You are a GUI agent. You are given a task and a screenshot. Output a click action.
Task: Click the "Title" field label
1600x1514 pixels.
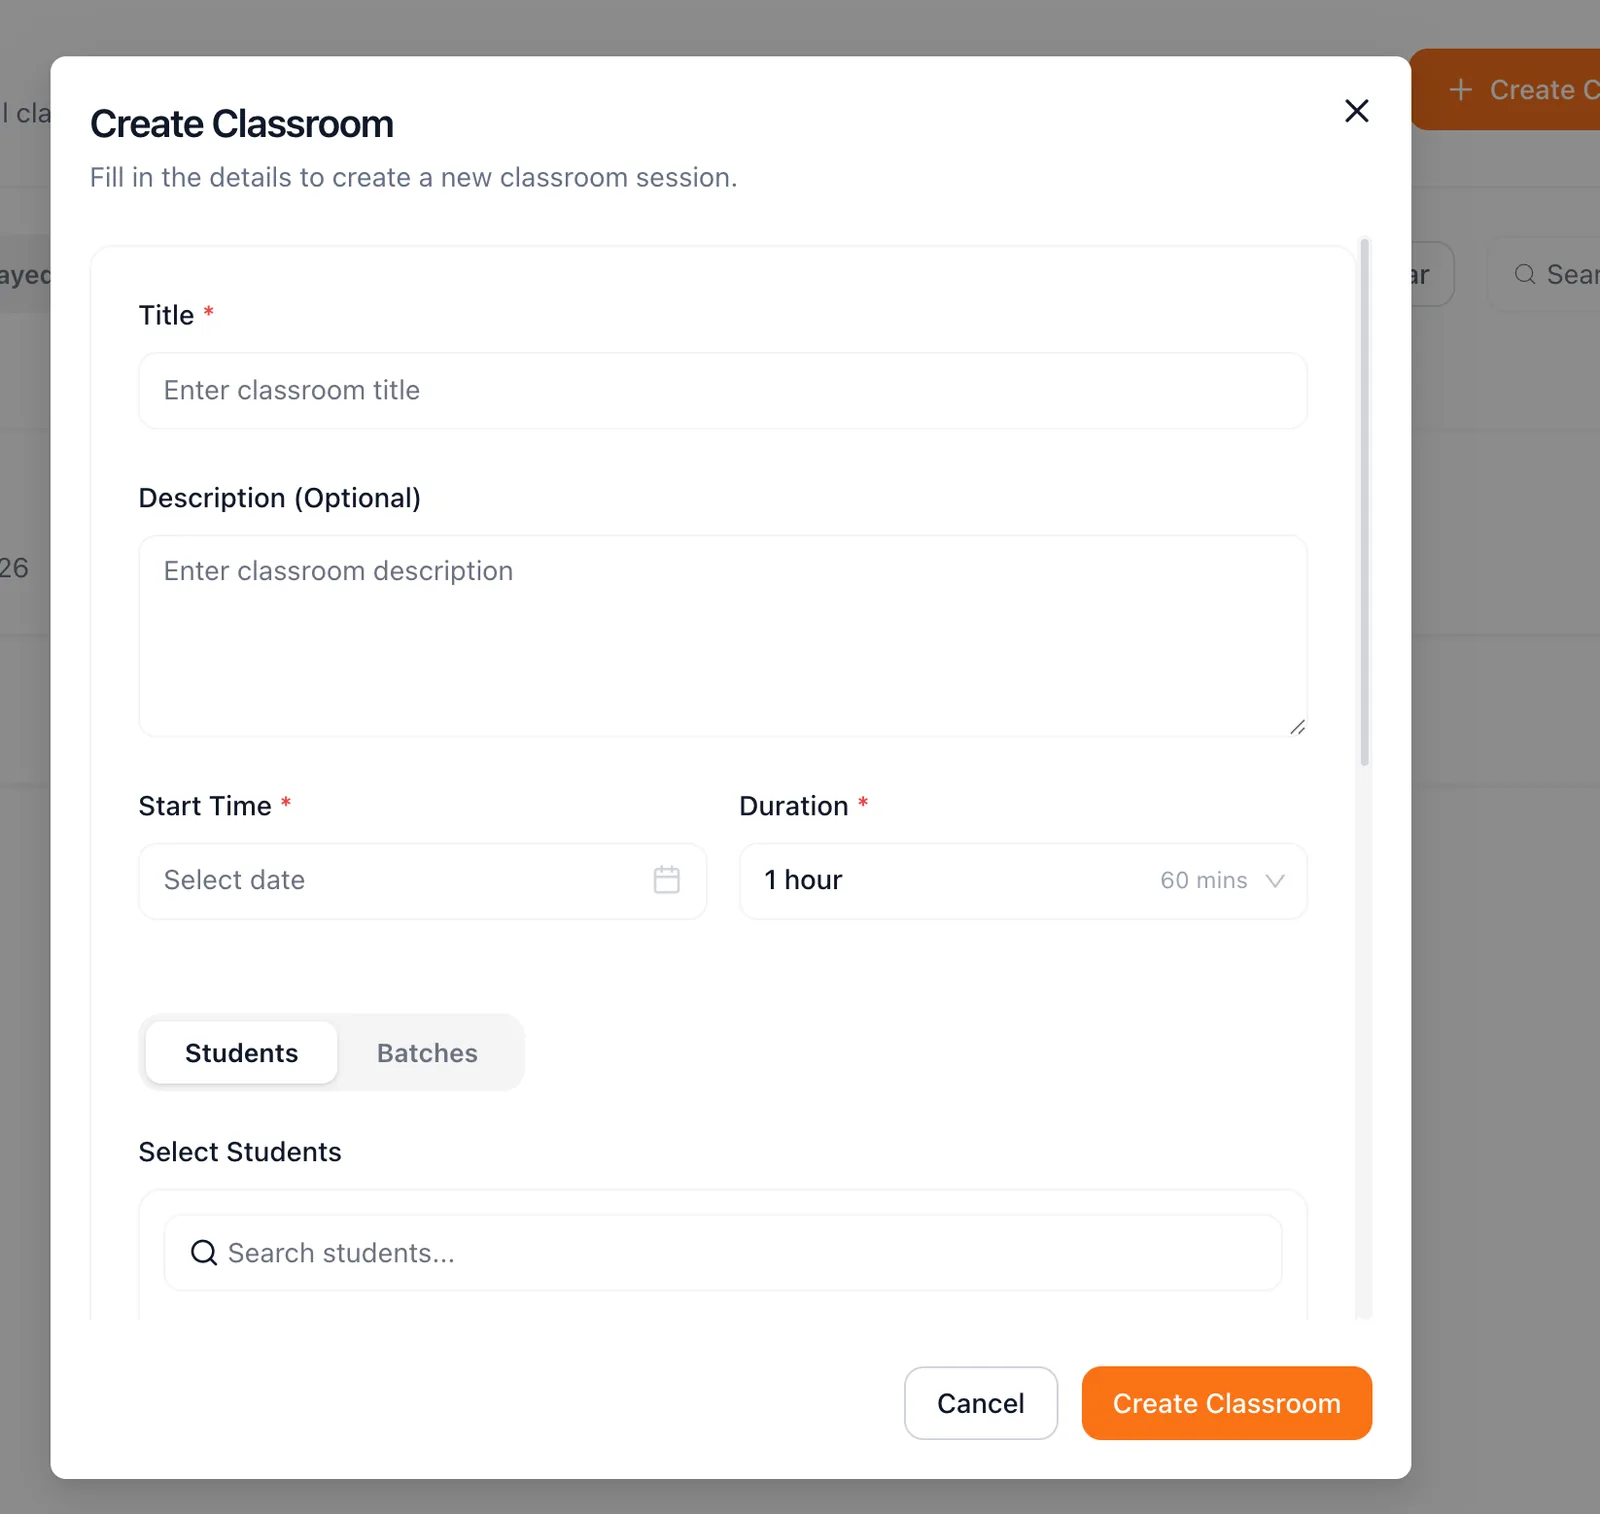coord(166,315)
